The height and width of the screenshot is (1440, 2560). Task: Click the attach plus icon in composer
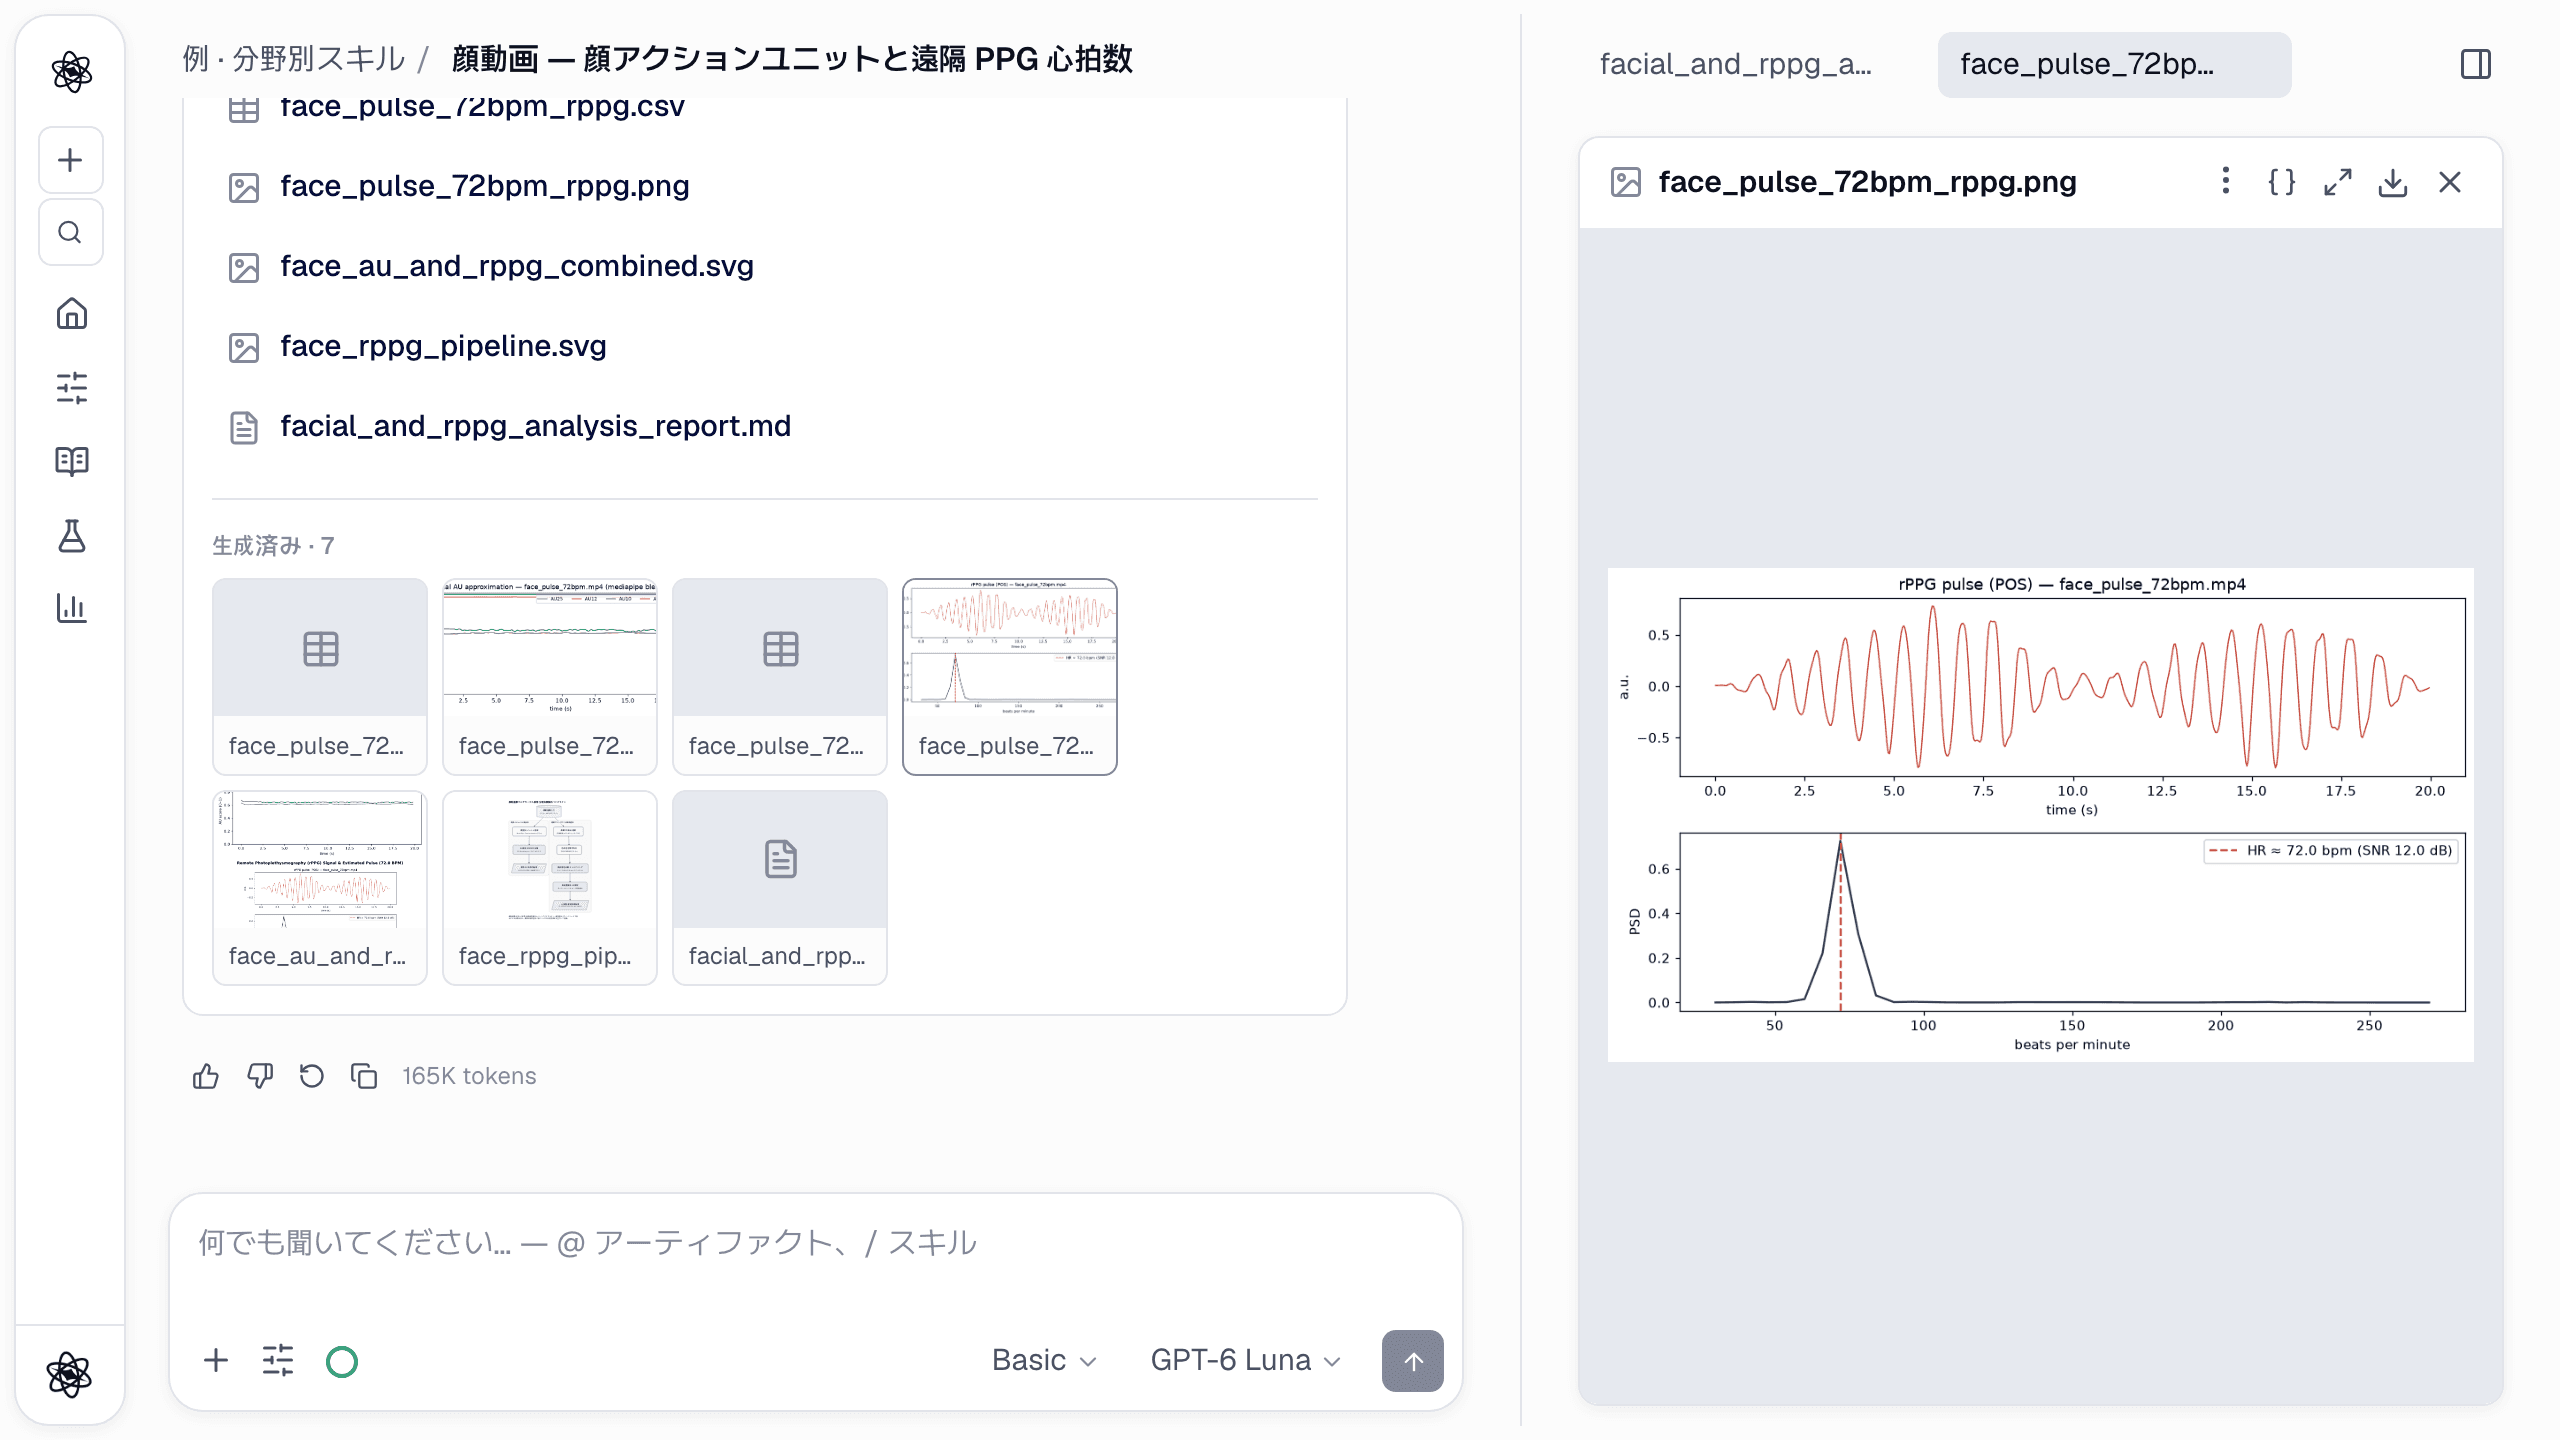point(216,1360)
